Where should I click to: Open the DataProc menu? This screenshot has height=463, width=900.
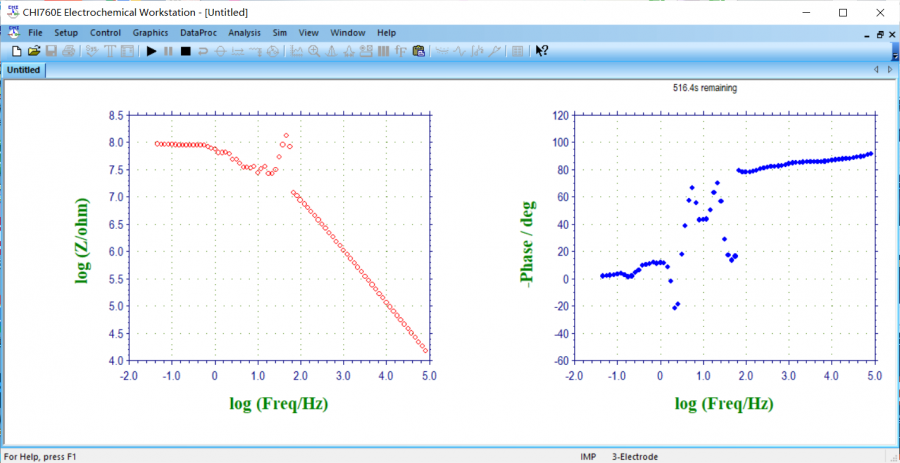pos(198,33)
